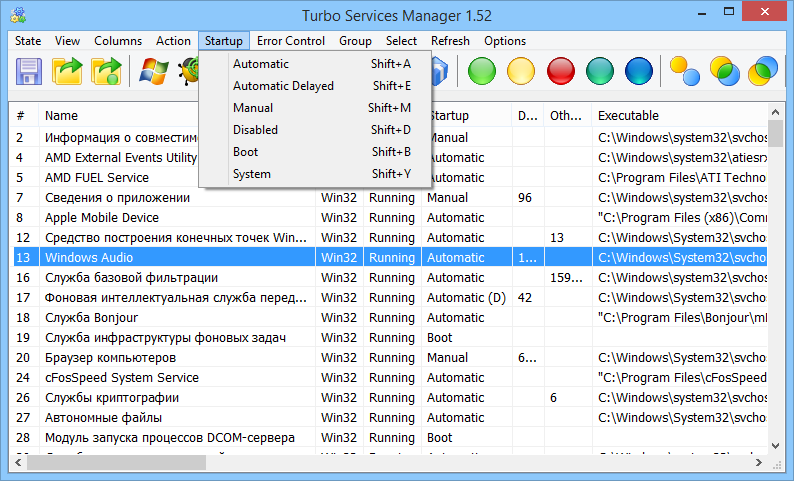Select System startup option
The height and width of the screenshot is (481, 794).
click(x=315, y=174)
